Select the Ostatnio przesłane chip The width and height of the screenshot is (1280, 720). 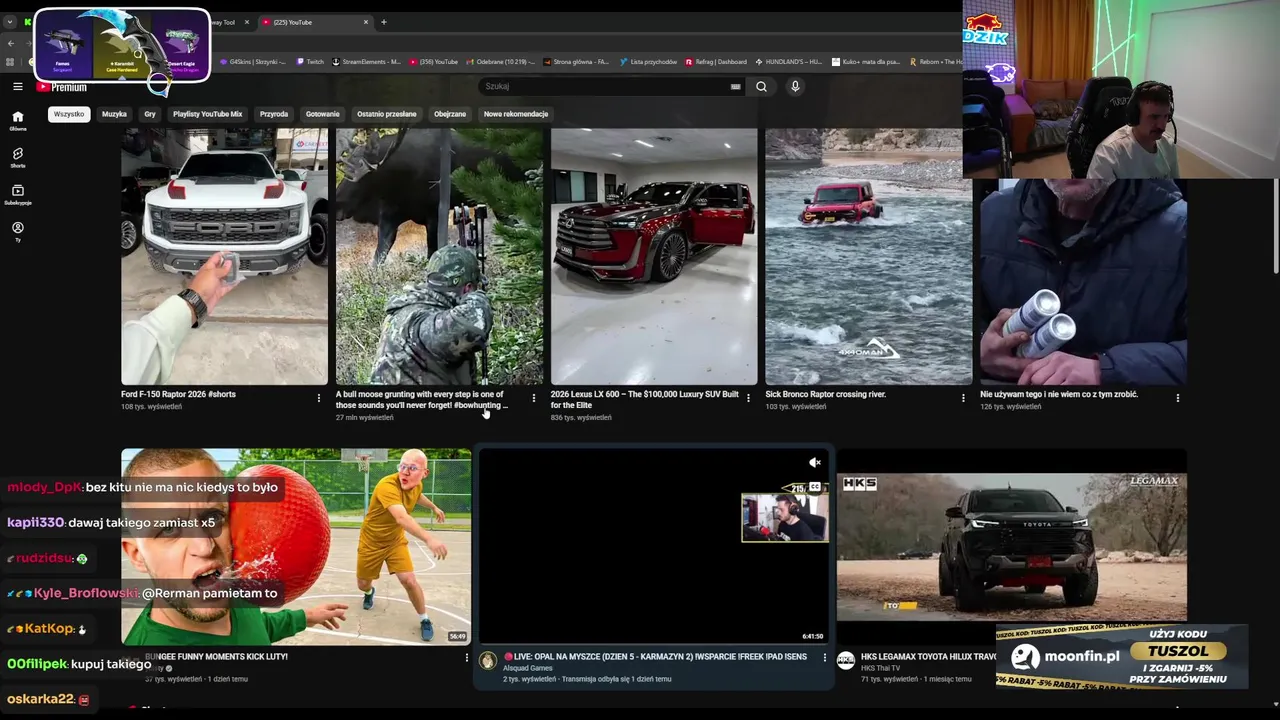tap(387, 114)
